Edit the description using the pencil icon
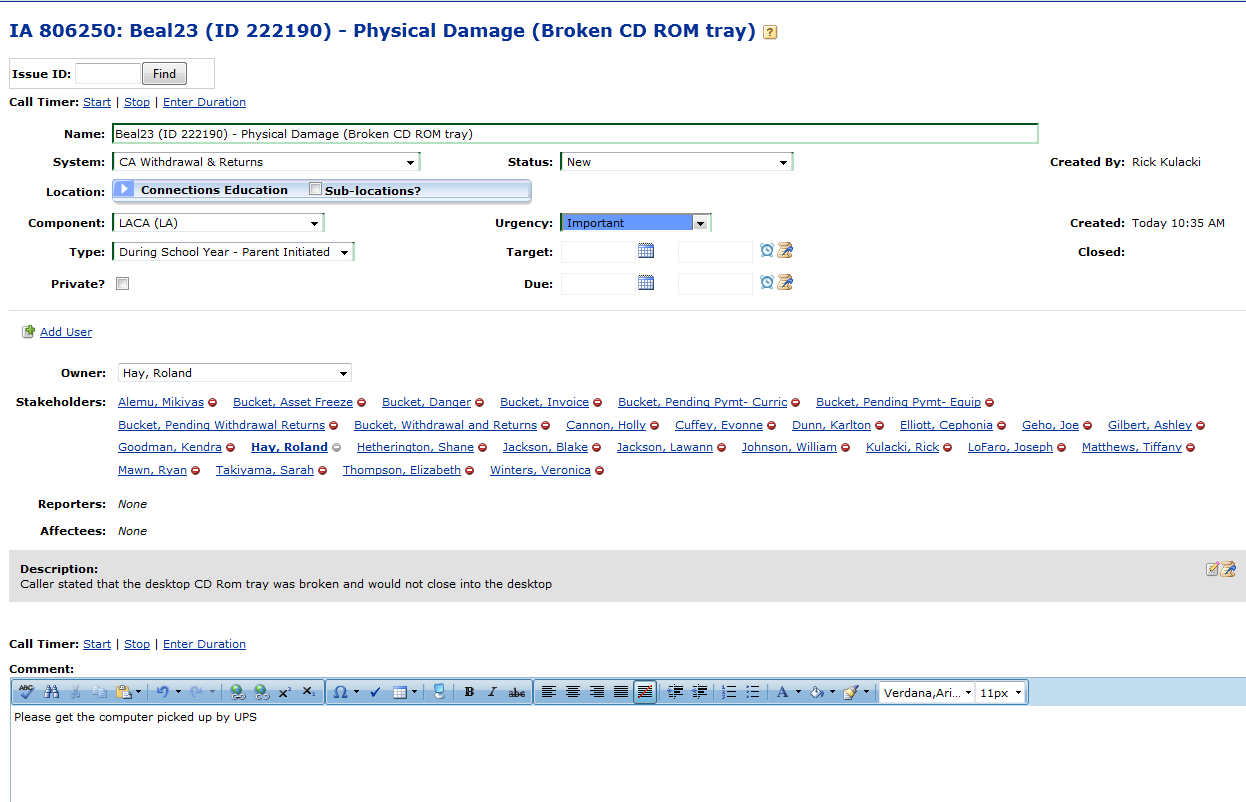The image size is (1246, 802). click(1212, 569)
